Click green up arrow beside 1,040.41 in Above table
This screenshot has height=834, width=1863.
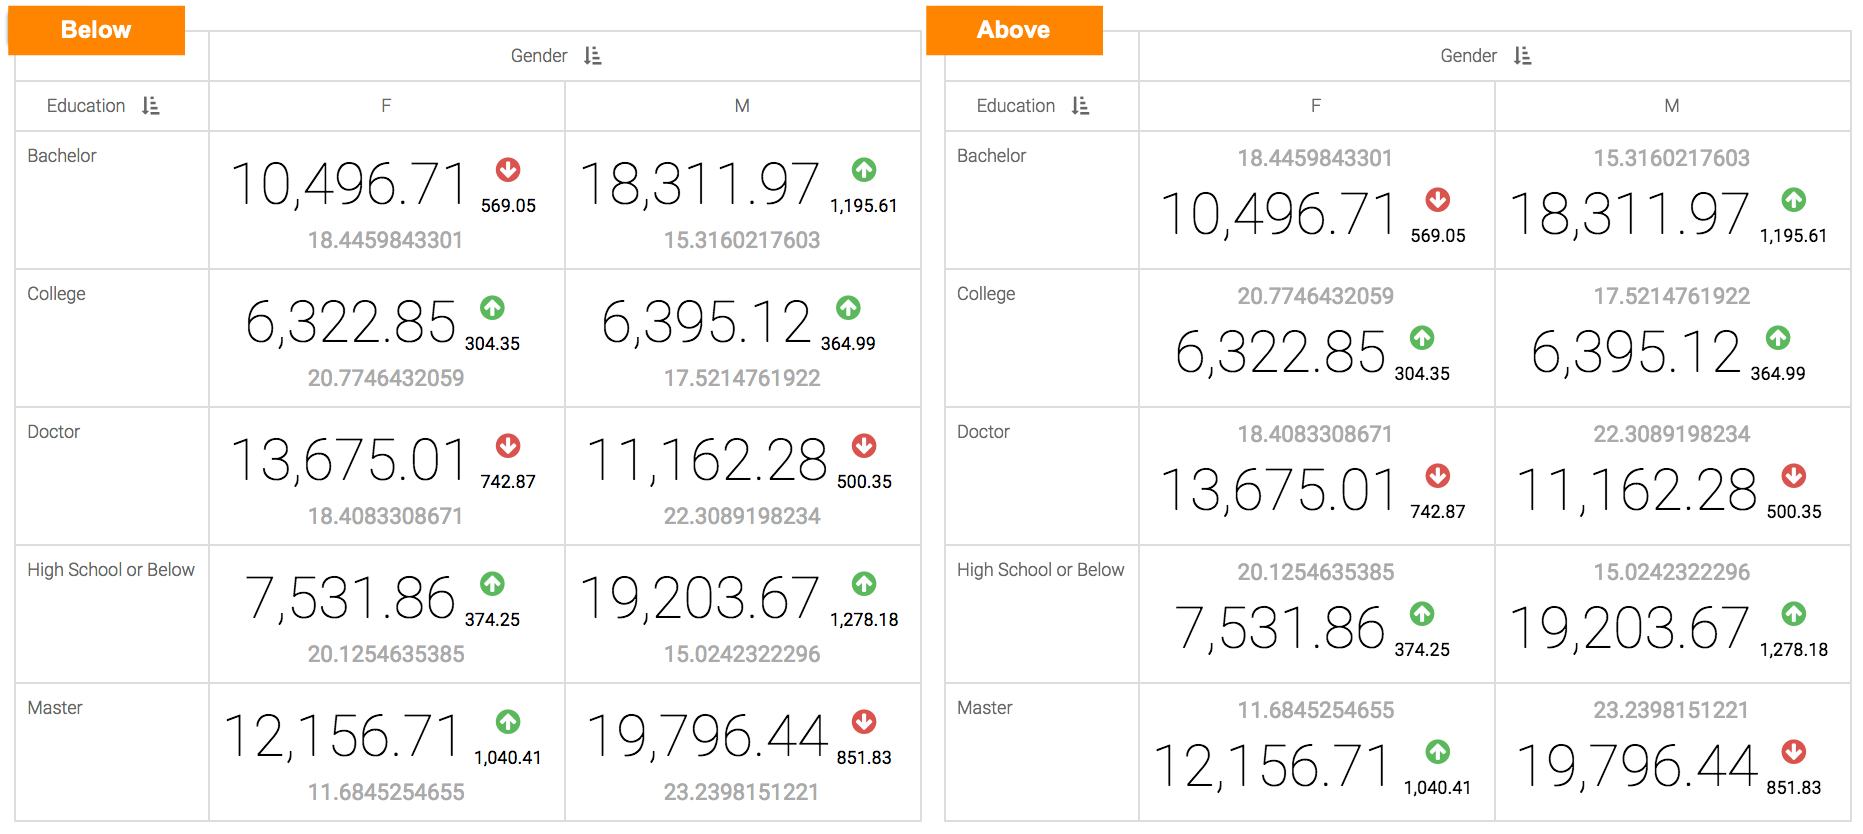coord(1437,752)
